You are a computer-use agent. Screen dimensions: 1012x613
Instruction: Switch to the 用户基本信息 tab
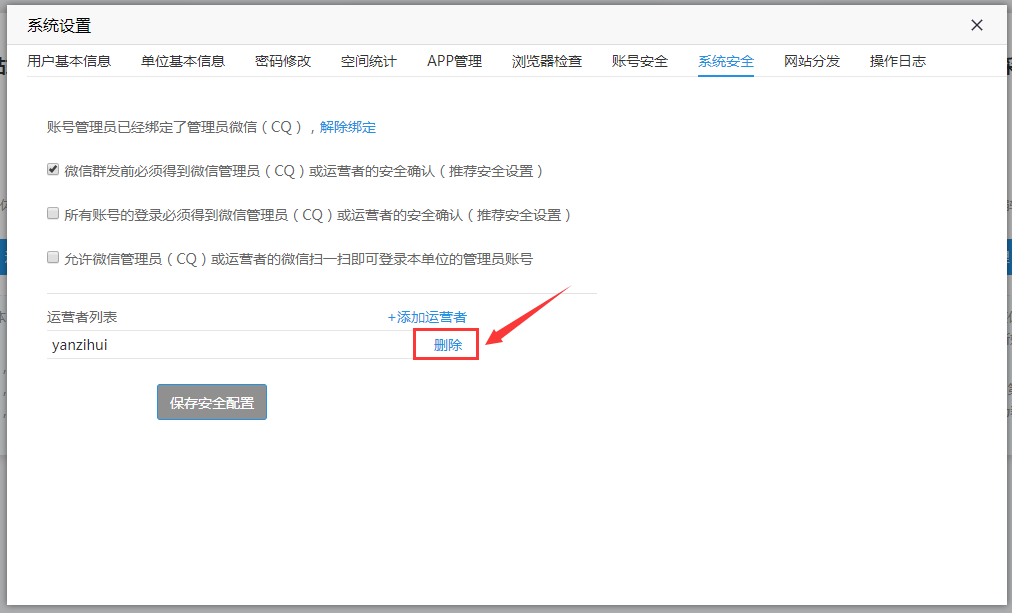[69, 61]
